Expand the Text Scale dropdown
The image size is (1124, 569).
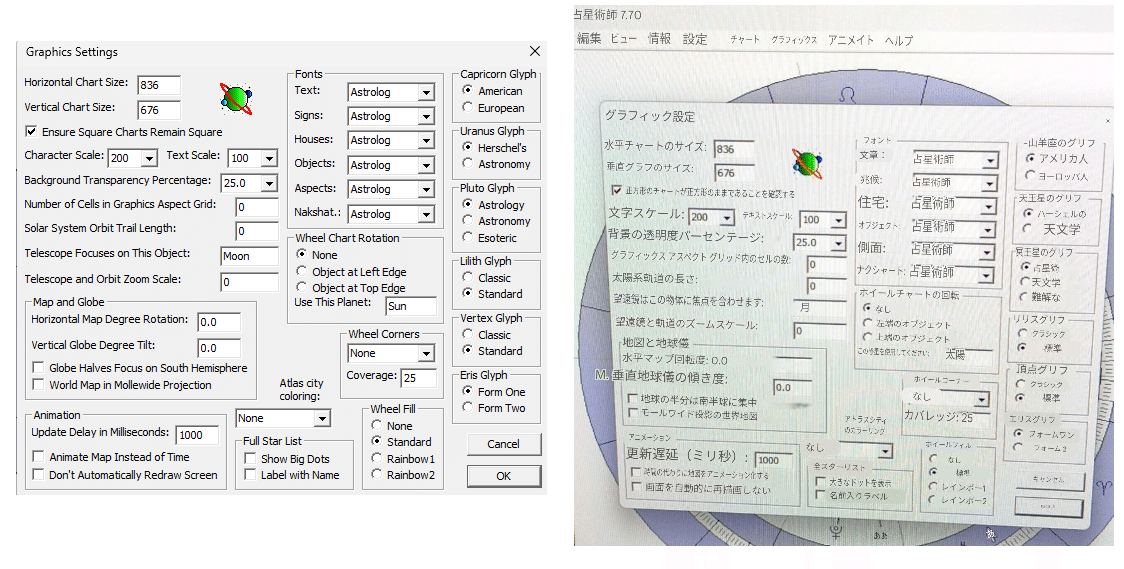(x=269, y=158)
